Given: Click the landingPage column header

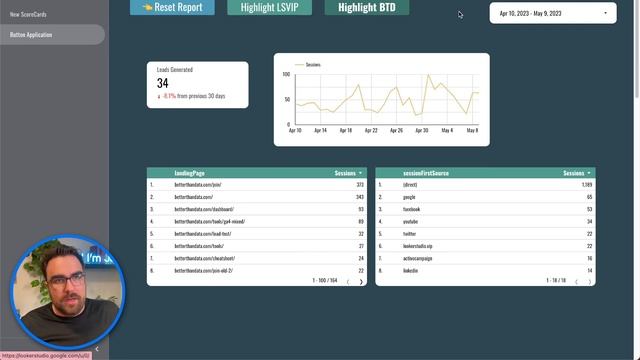Looking at the screenshot, I should pos(189,173).
